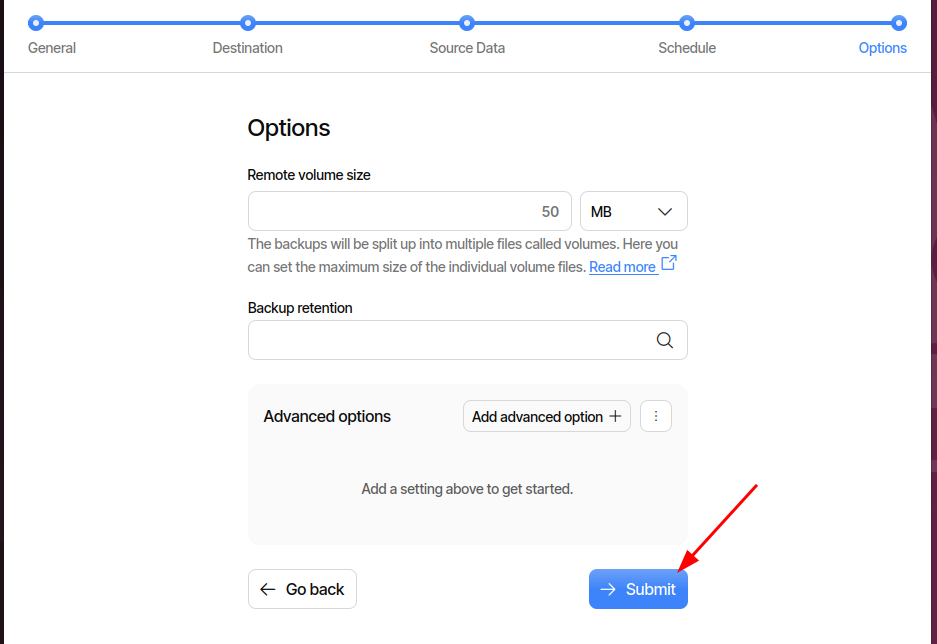Screen dimensions: 937x644
Task: Click the external link icon after Read more
Action: (669, 262)
